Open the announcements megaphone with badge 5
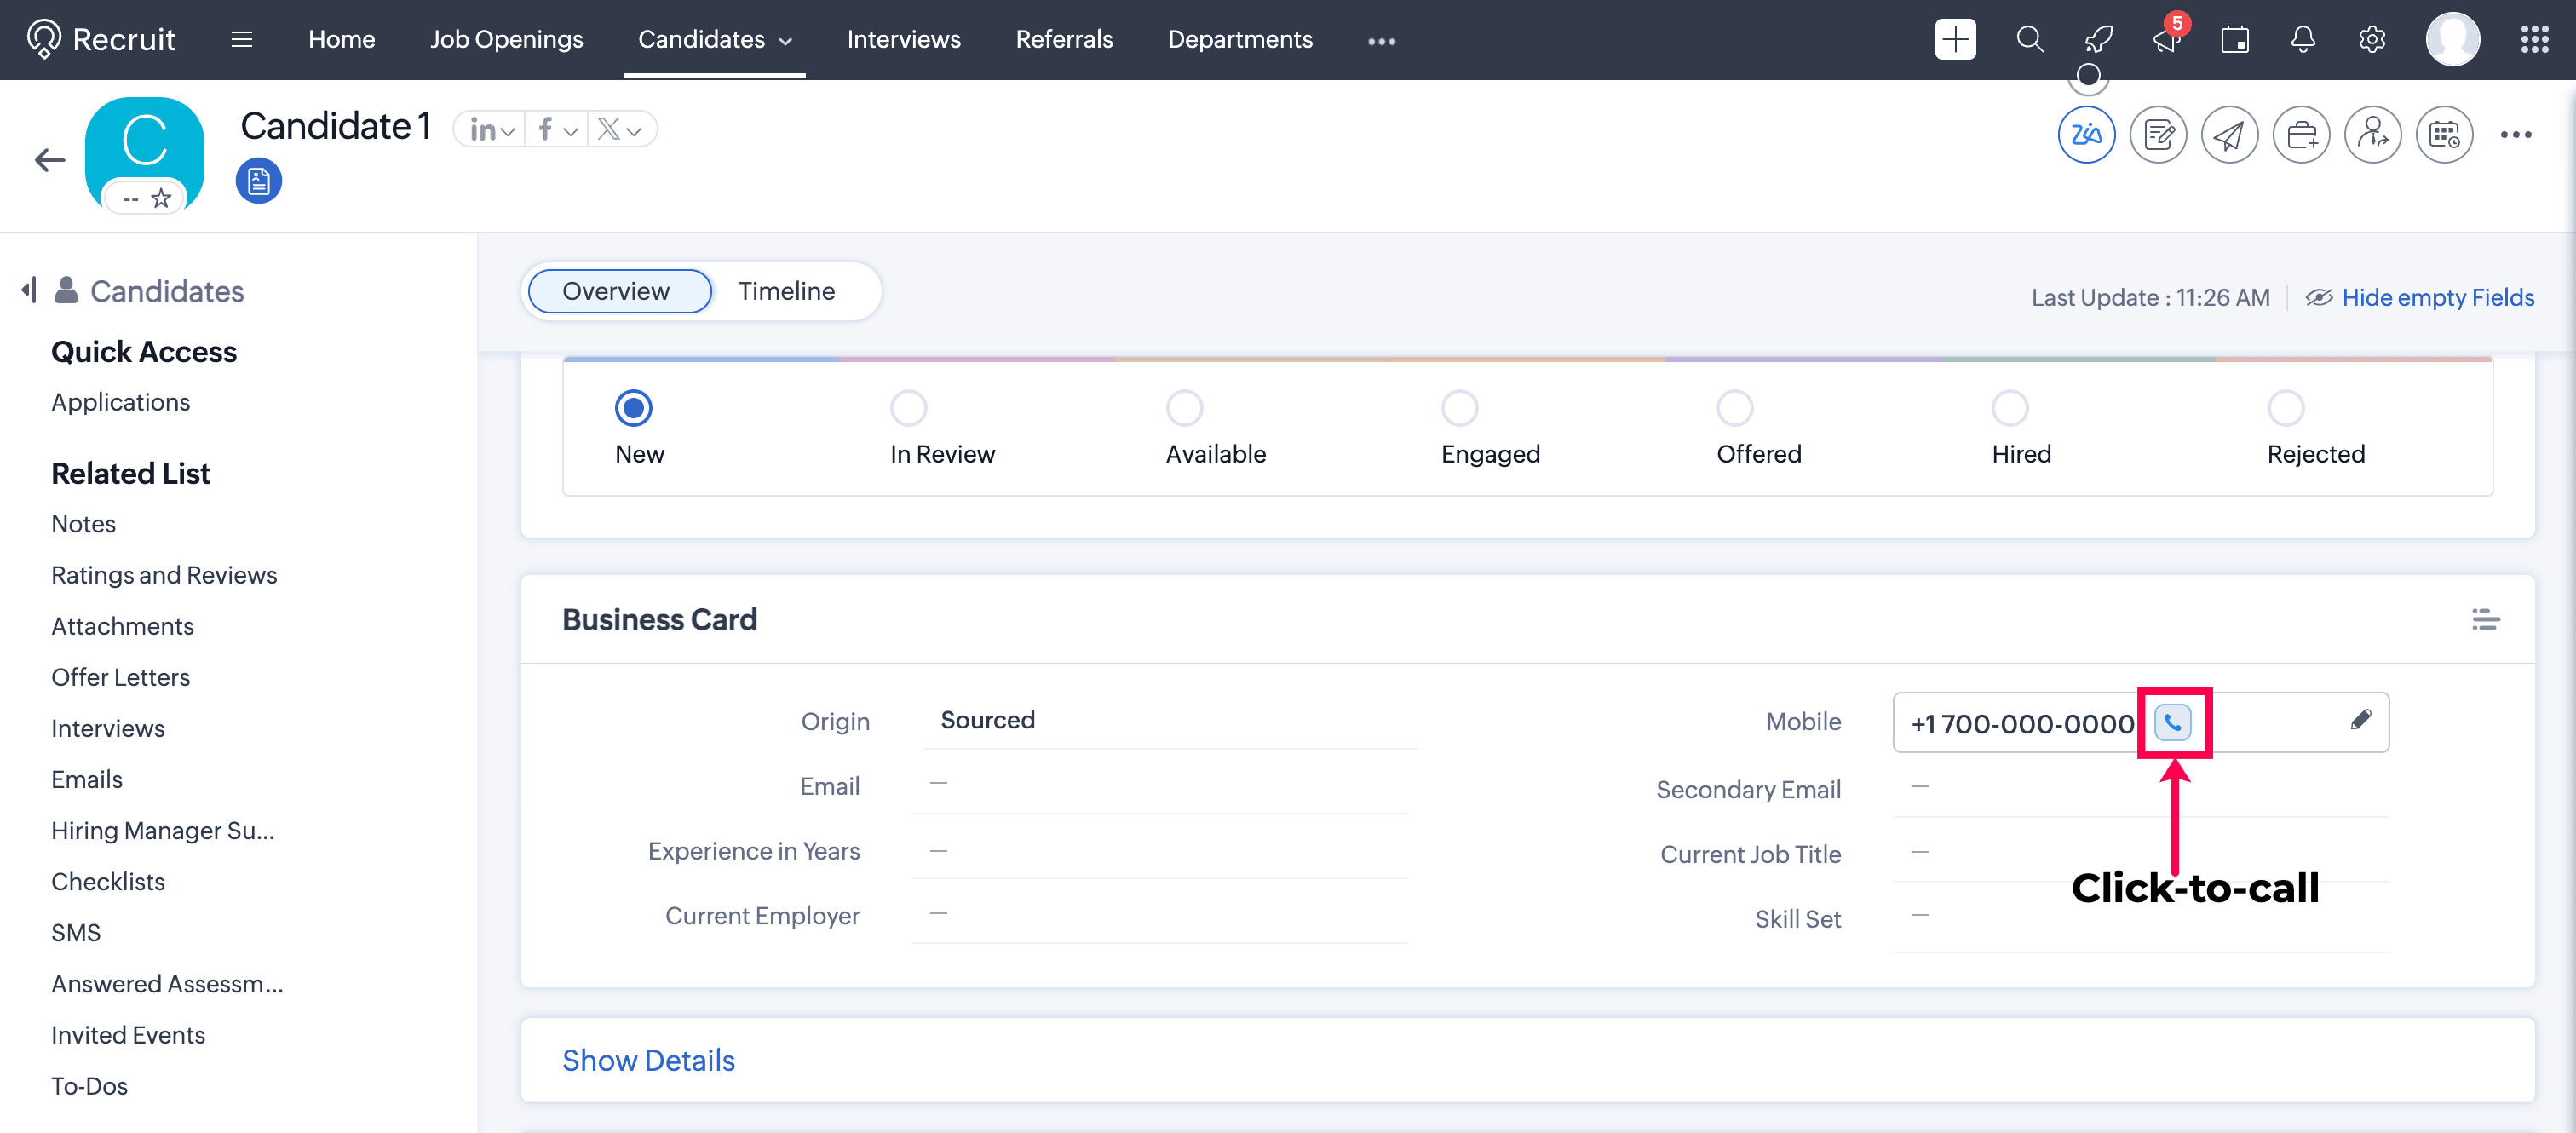The image size is (2576, 1133). tap(2166, 39)
